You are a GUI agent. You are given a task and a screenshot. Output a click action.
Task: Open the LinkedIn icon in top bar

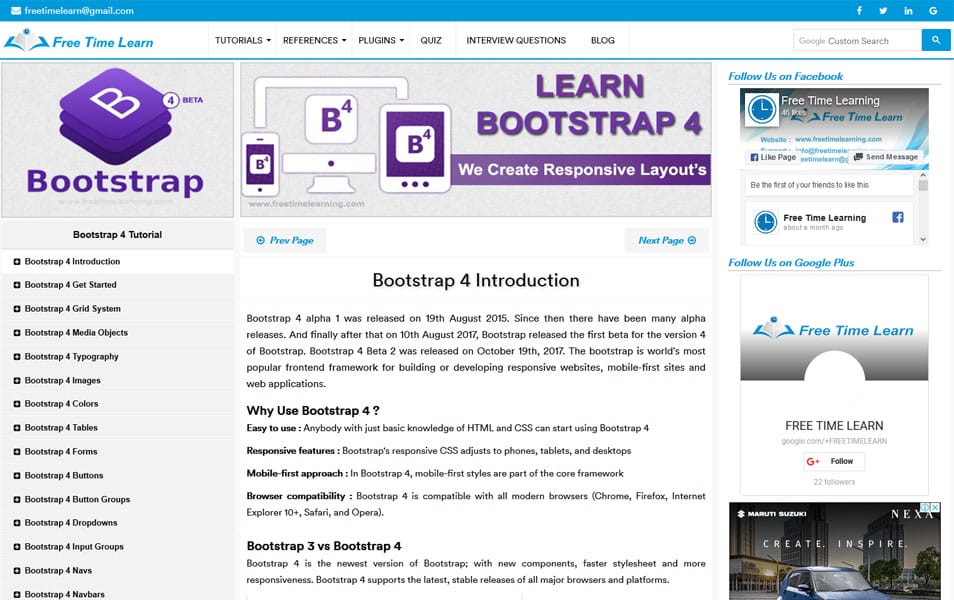click(x=908, y=10)
